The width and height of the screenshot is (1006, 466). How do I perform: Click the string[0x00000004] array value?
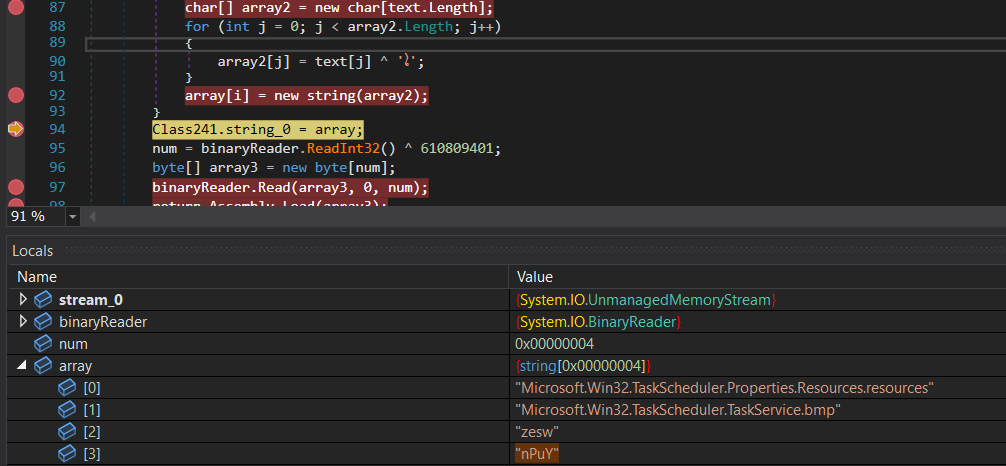point(583,366)
